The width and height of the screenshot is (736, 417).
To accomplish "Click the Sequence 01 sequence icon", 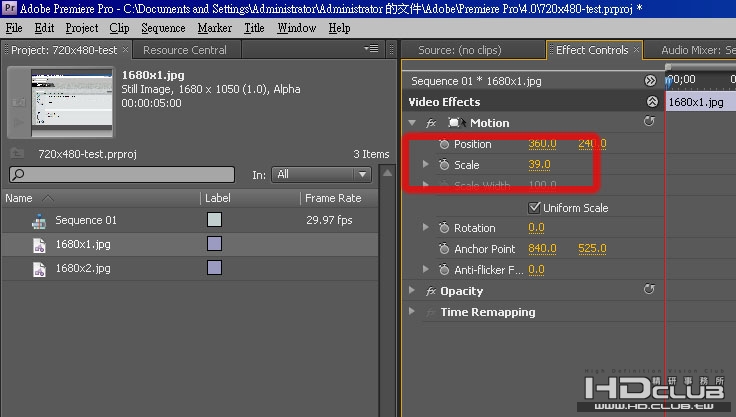I will click(39, 221).
